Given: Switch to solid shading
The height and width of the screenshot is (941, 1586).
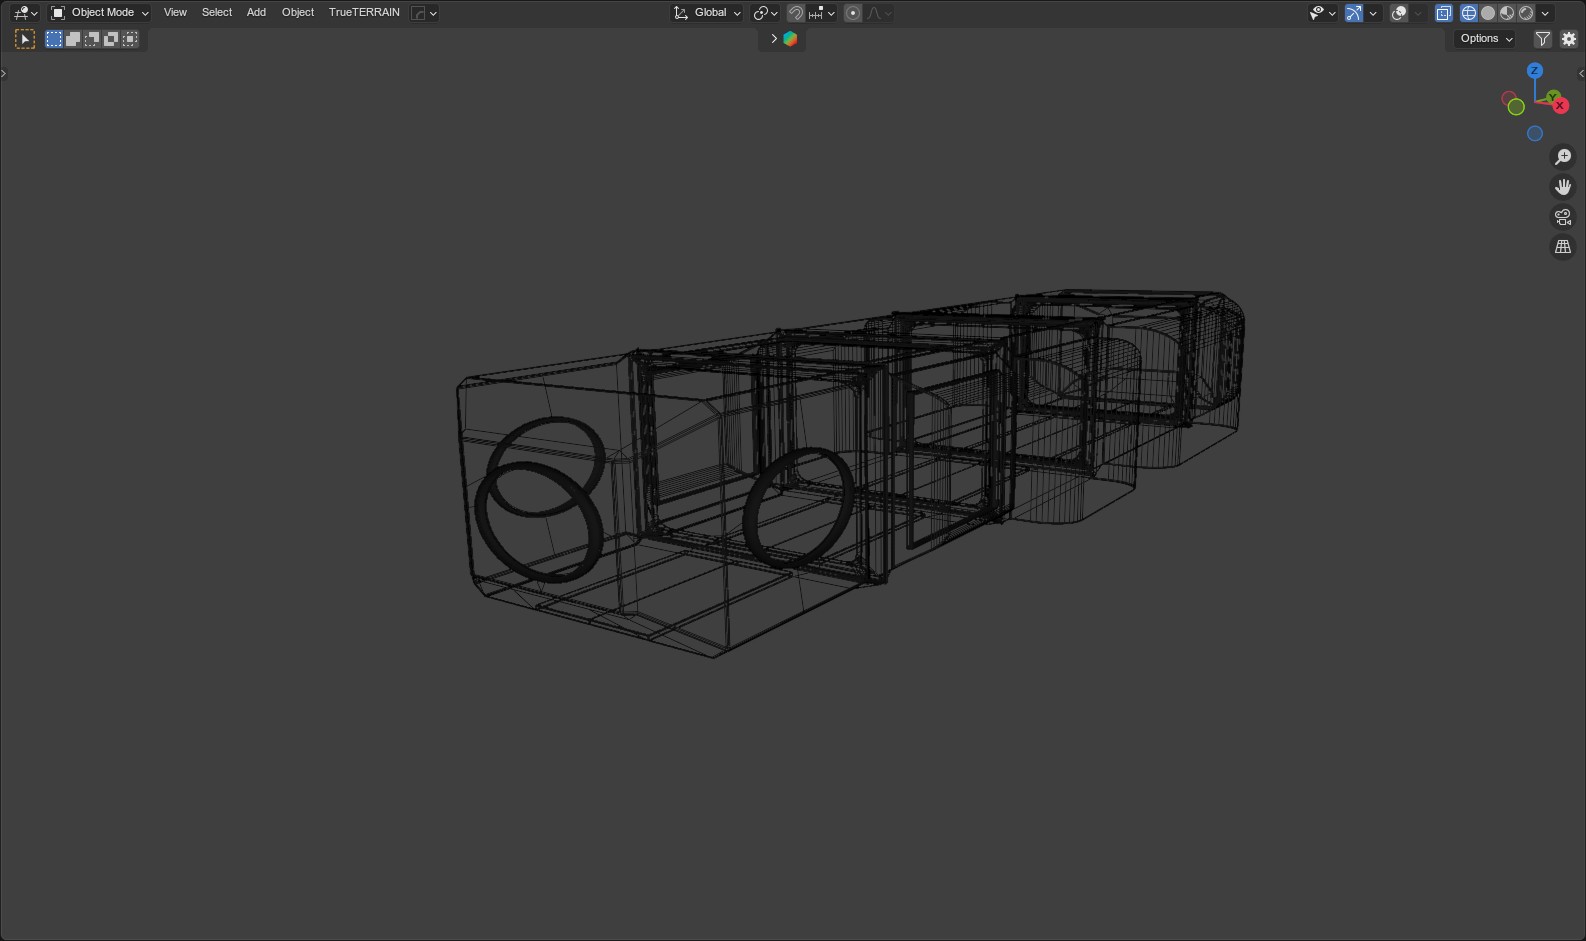Looking at the screenshot, I should 1488,13.
